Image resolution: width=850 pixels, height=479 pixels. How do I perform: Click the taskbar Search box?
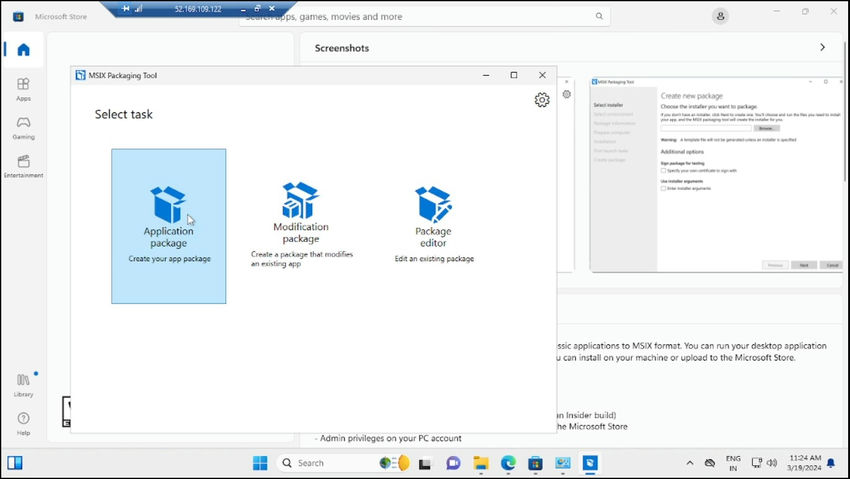[x=344, y=463]
